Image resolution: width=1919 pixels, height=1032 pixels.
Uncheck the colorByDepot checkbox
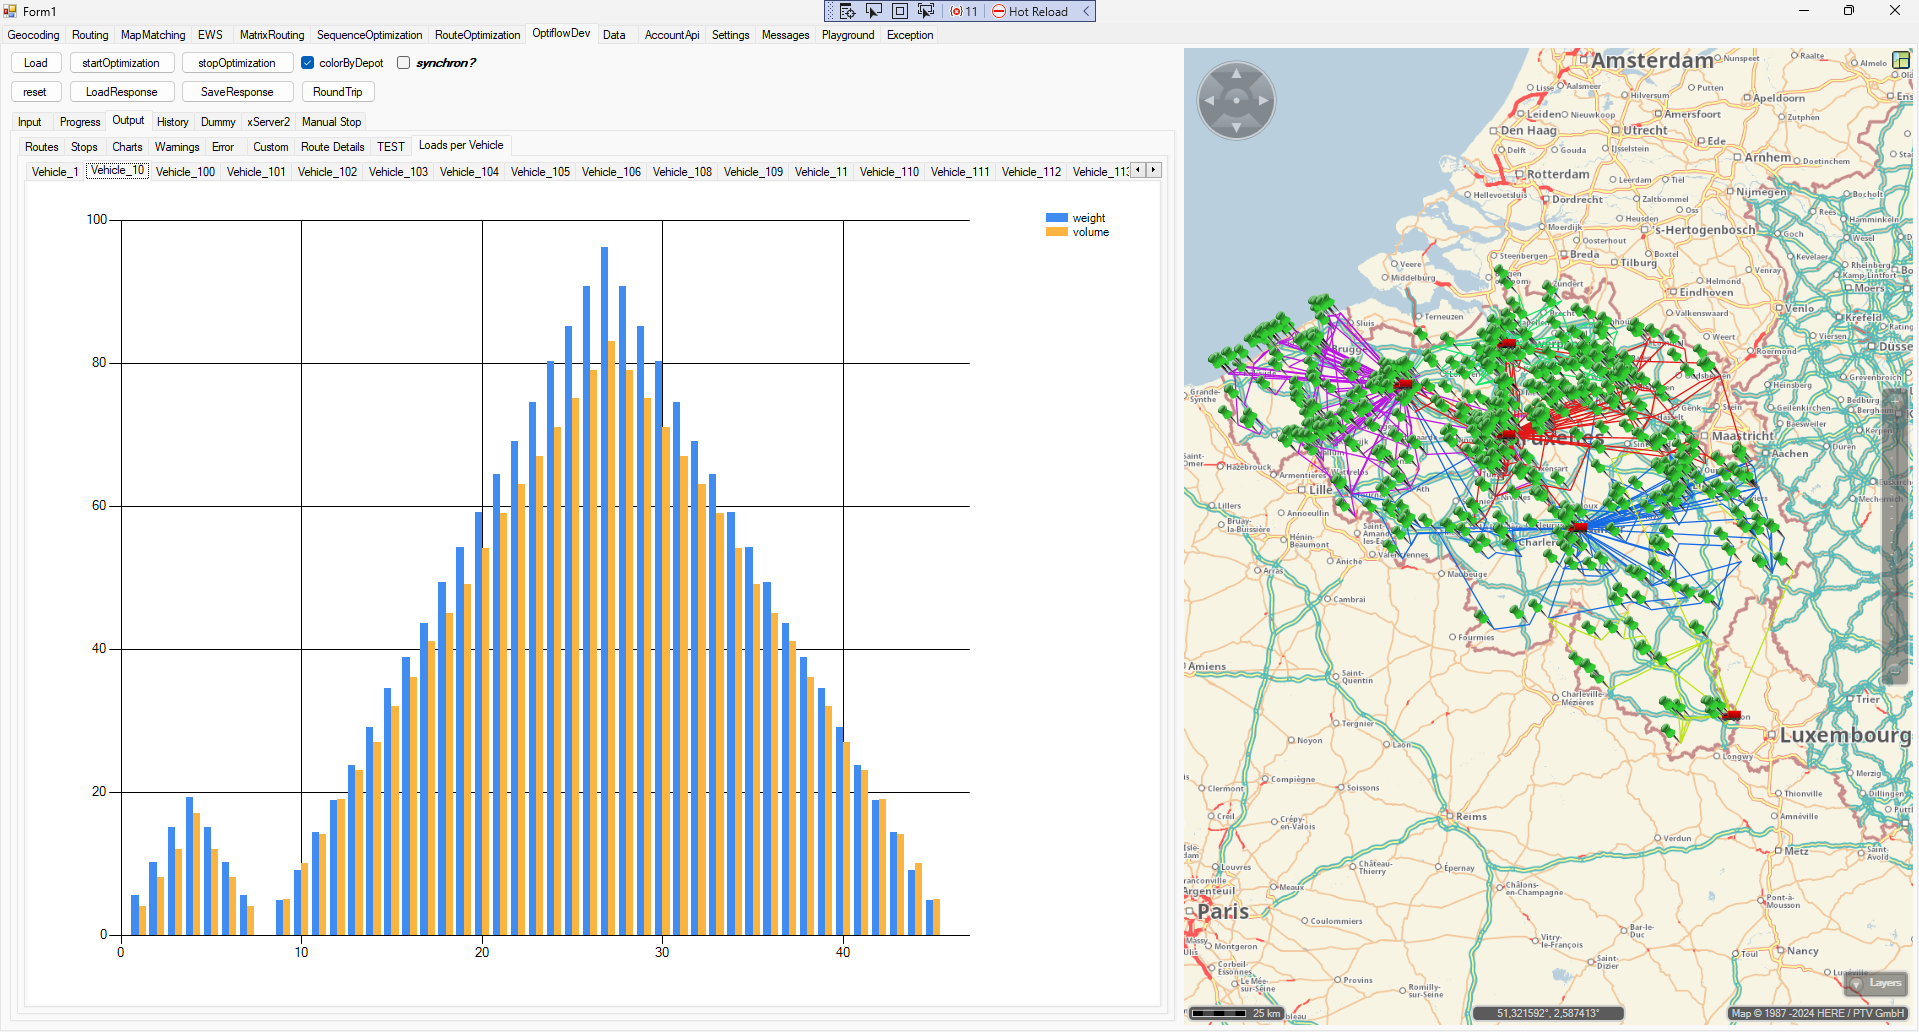(x=308, y=63)
